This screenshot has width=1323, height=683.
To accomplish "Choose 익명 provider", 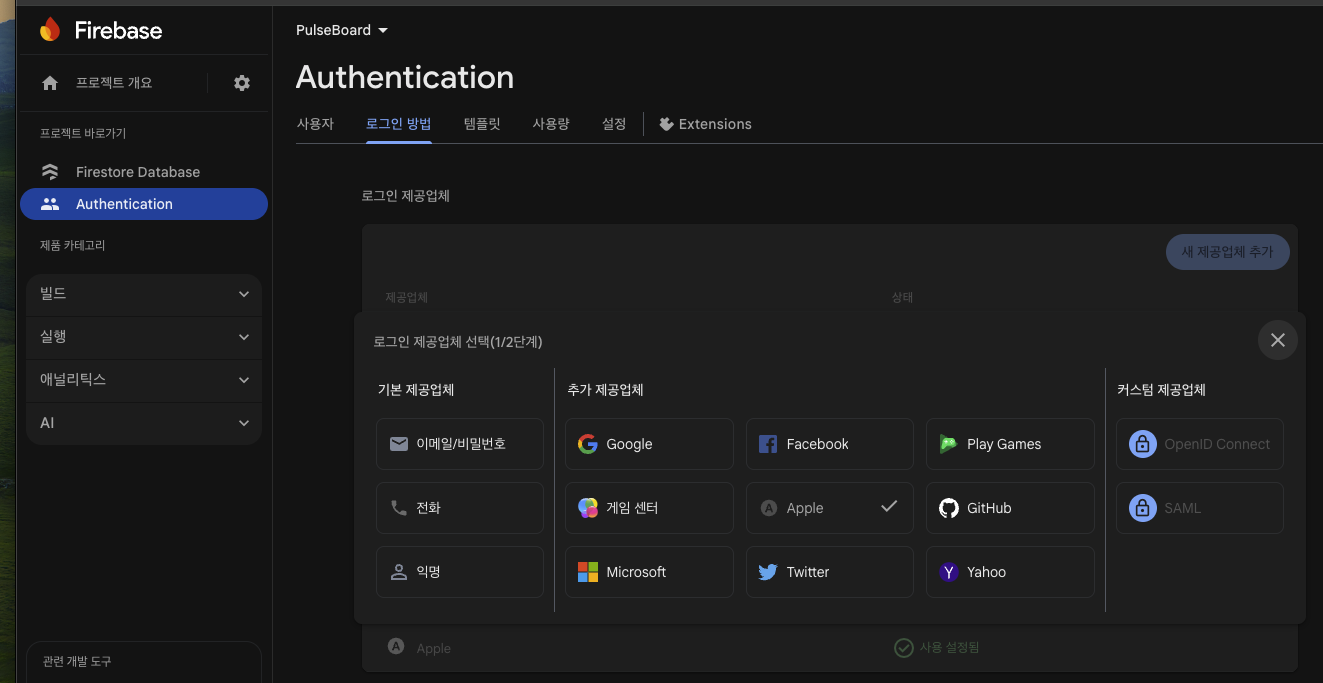I will click(460, 572).
